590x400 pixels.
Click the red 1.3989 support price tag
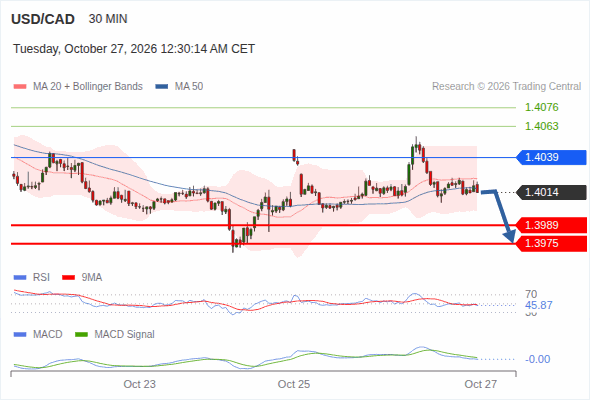point(551,225)
